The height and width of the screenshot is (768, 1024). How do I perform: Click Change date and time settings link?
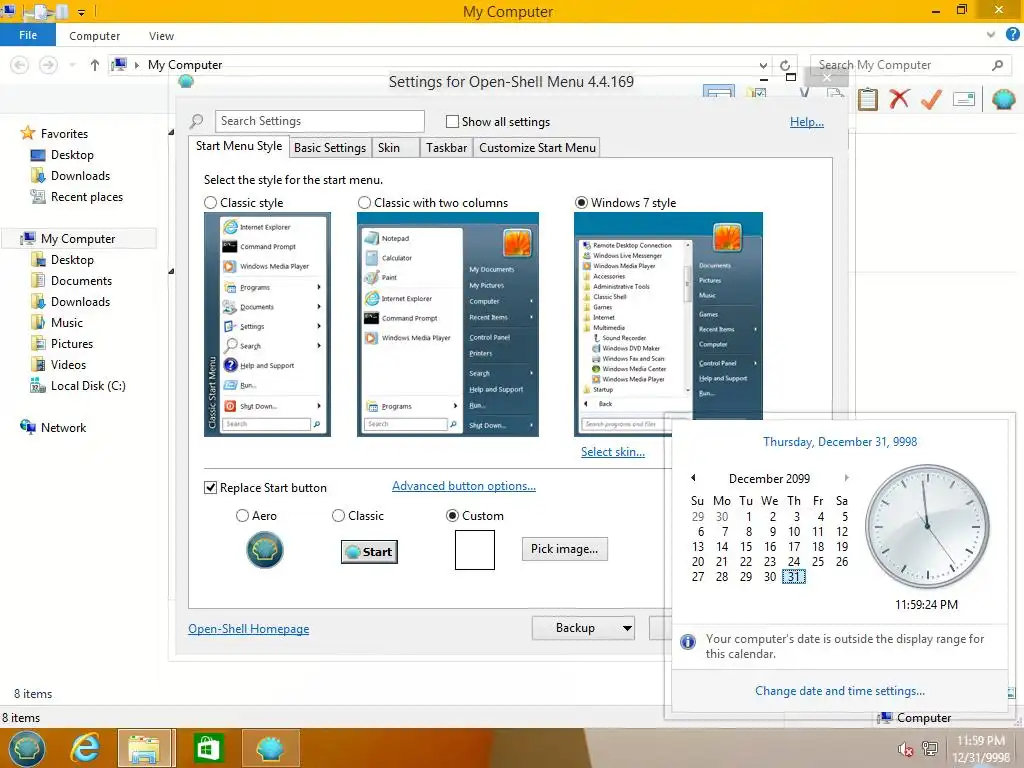tap(840, 690)
